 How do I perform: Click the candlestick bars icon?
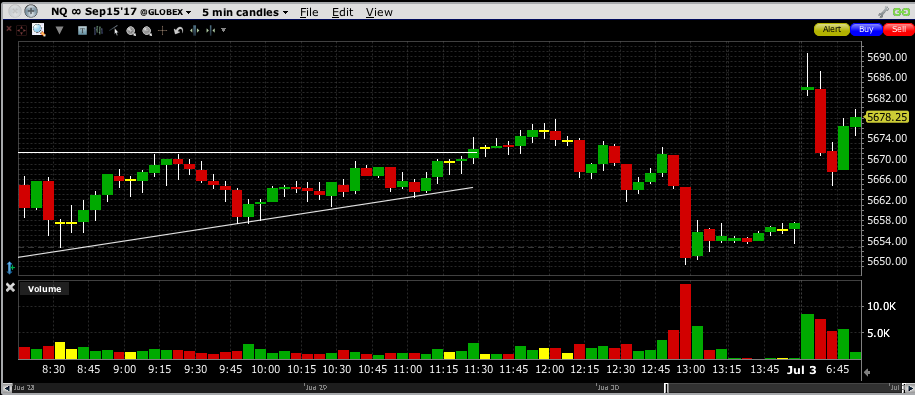pos(98,30)
